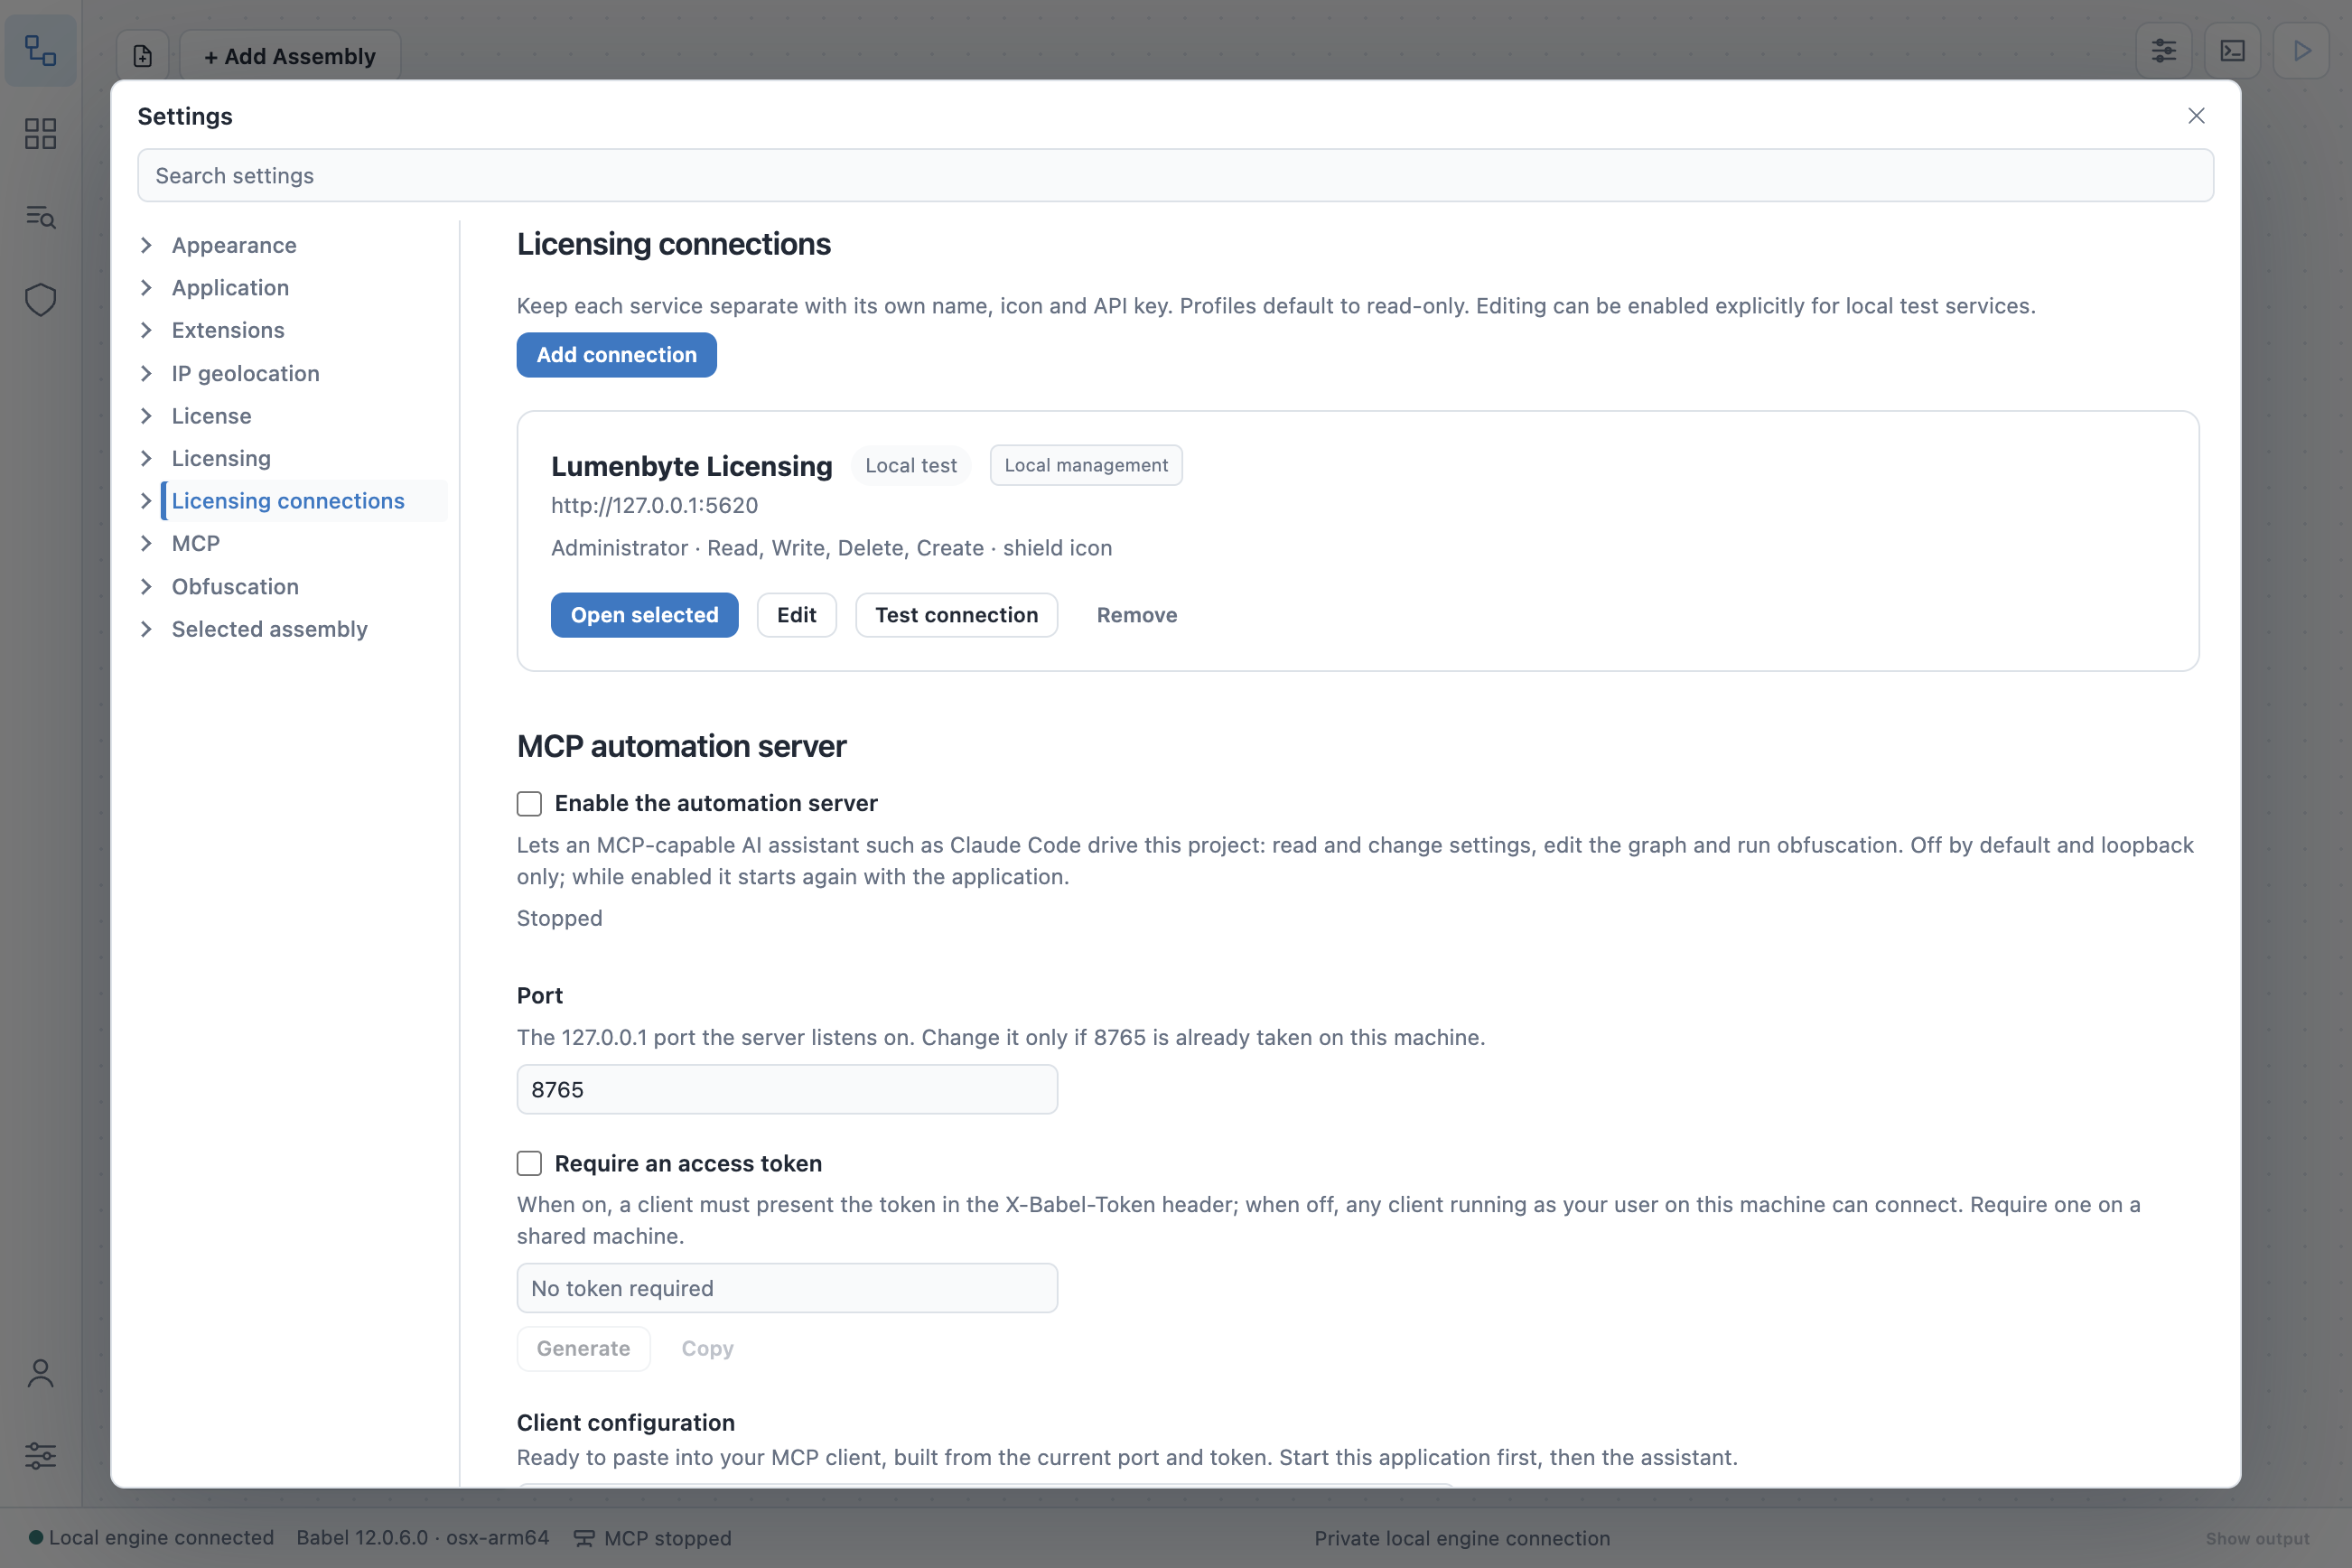Click the new file icon in toolbar
This screenshot has width=2352, height=1568.
point(143,56)
